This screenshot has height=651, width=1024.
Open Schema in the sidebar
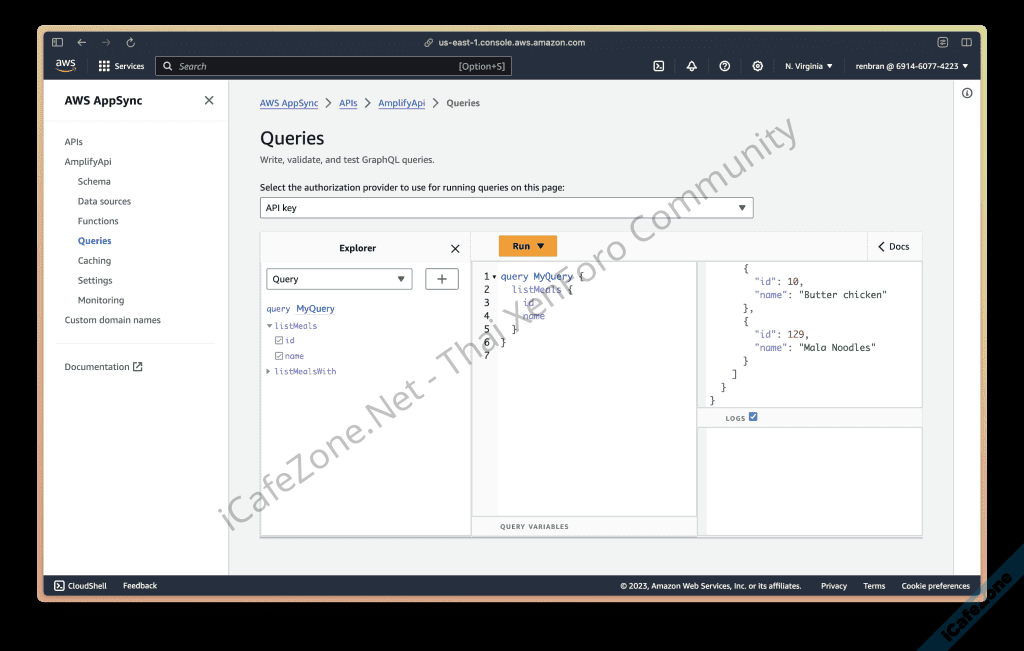click(94, 182)
